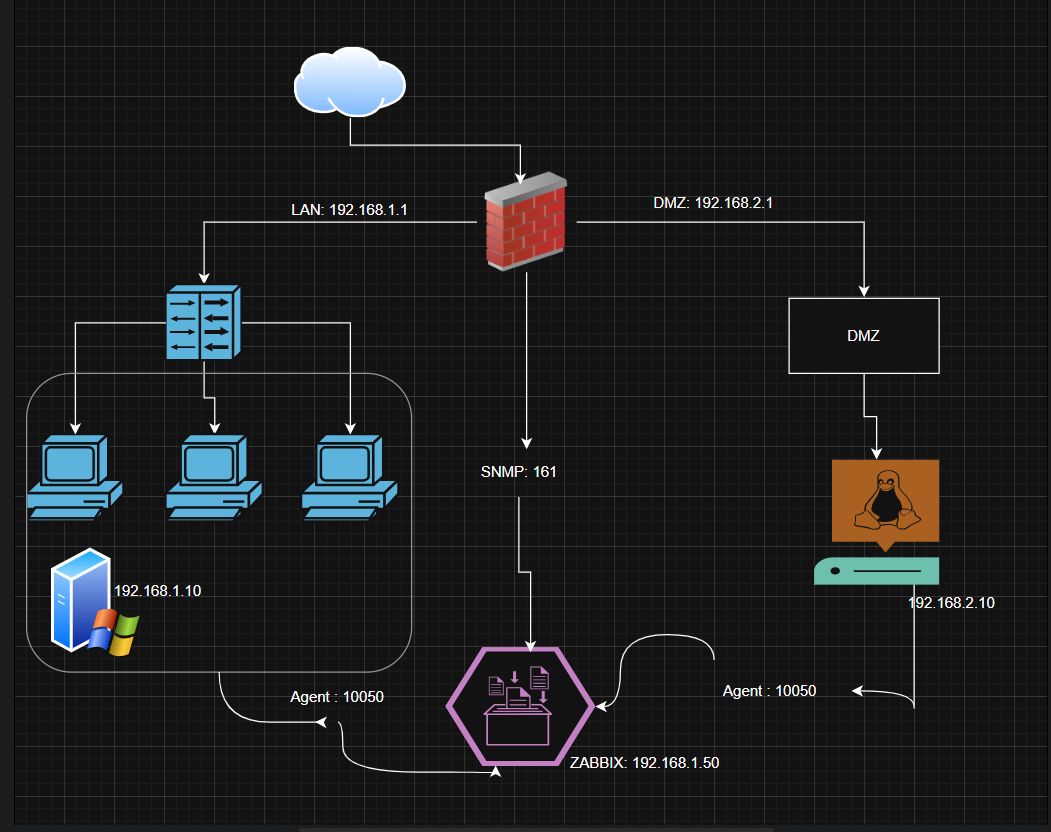Click the ZABBIX: 192.168.1.50 label
The image size is (1051, 832).
coord(644,763)
